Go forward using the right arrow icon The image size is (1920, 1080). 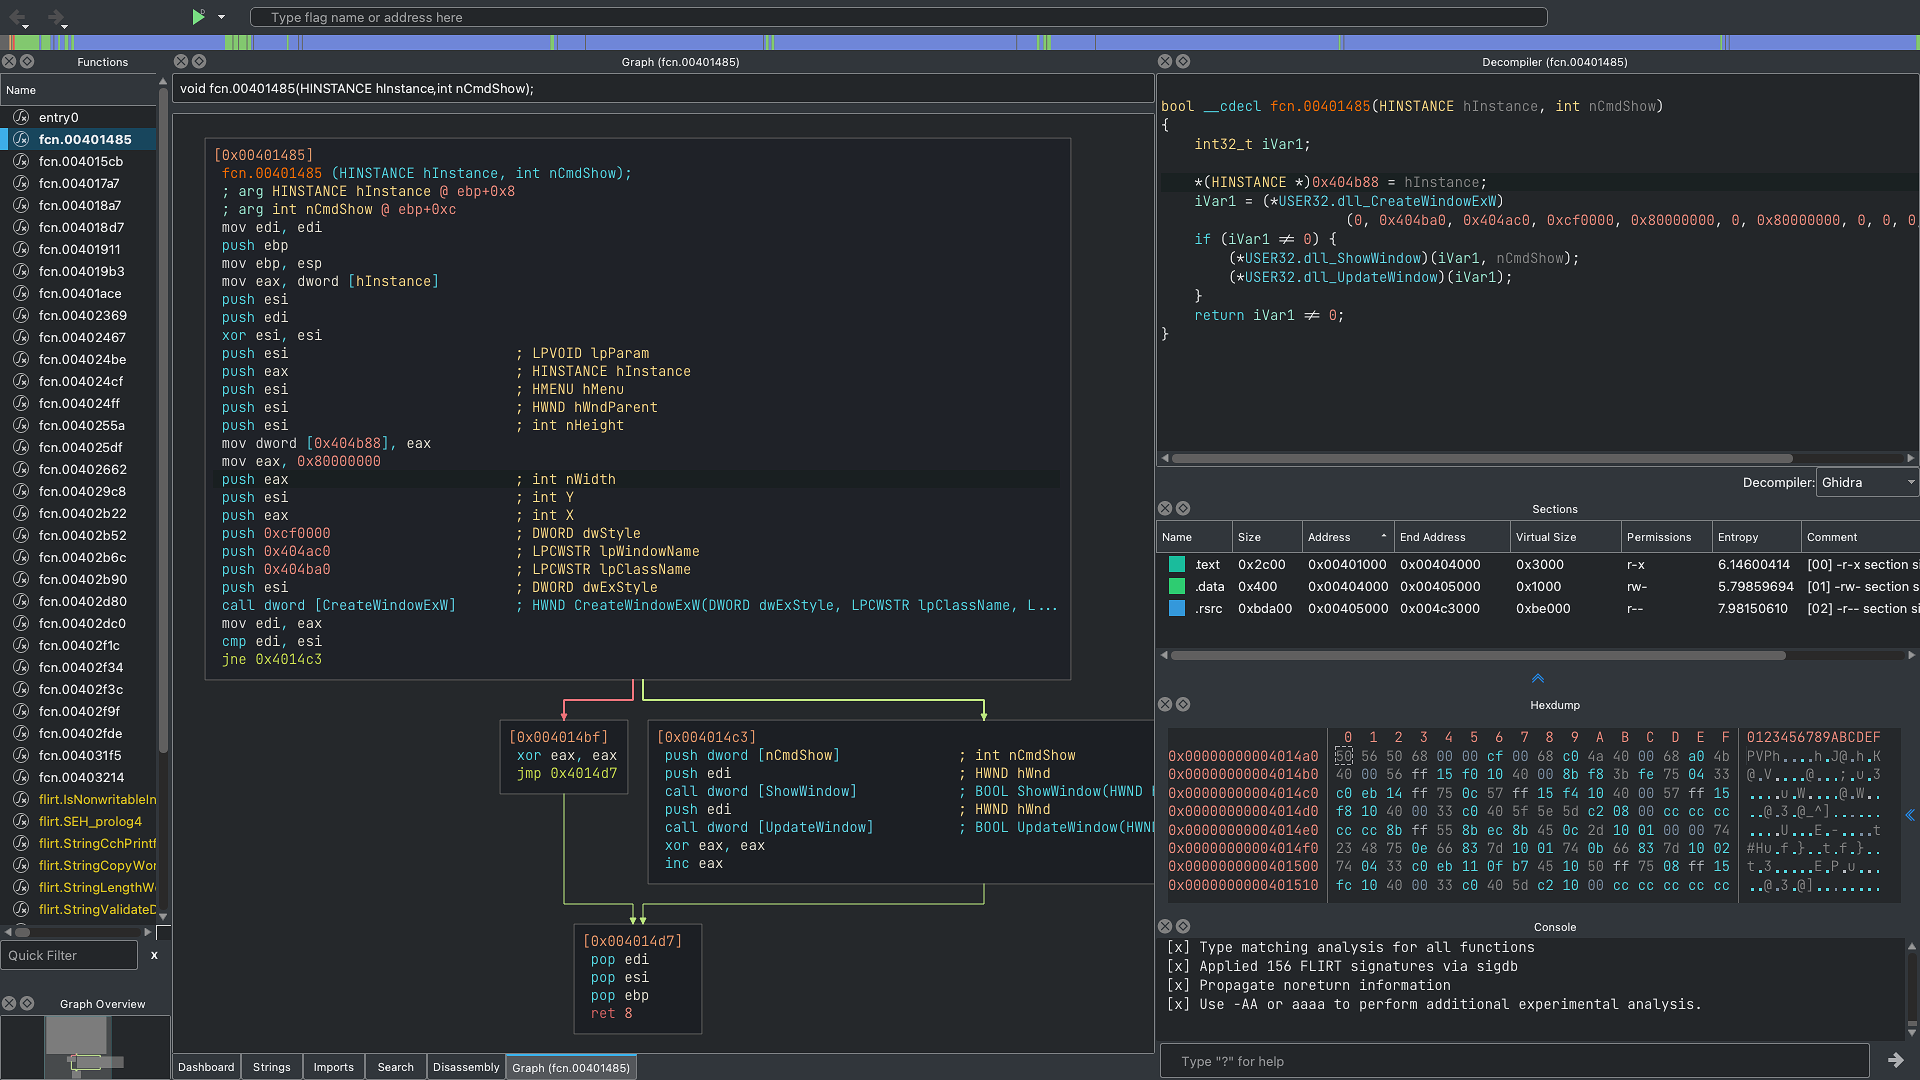coord(56,17)
